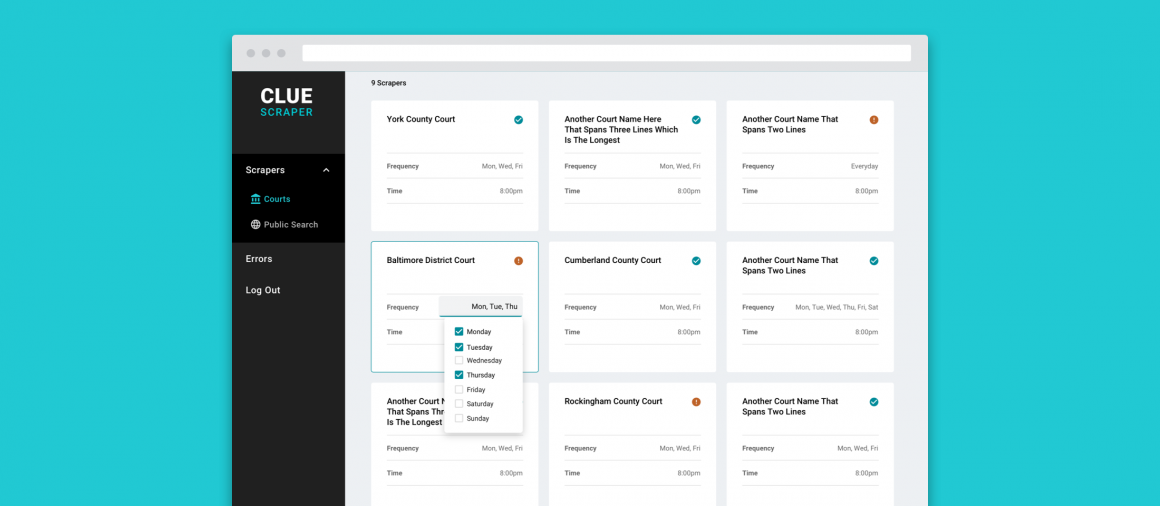This screenshot has width=1160, height=506.
Task: Close the Mon, Tue, Thu frequency dropdown field
Action: tap(481, 306)
